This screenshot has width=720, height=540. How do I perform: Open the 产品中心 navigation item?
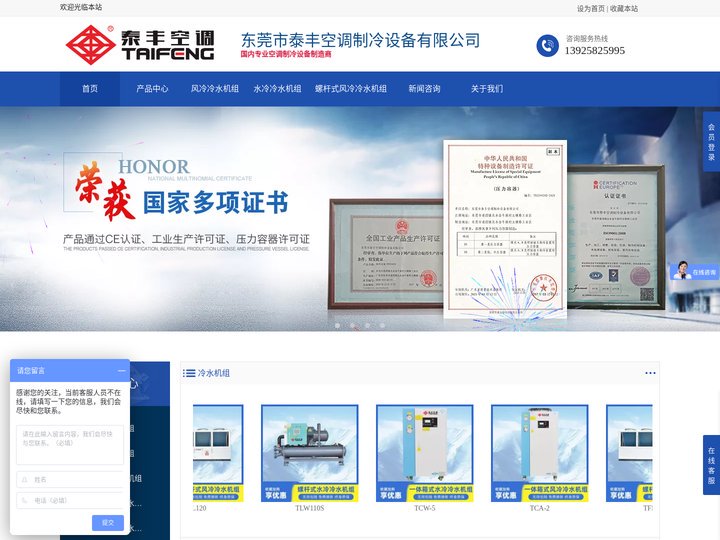[152, 89]
